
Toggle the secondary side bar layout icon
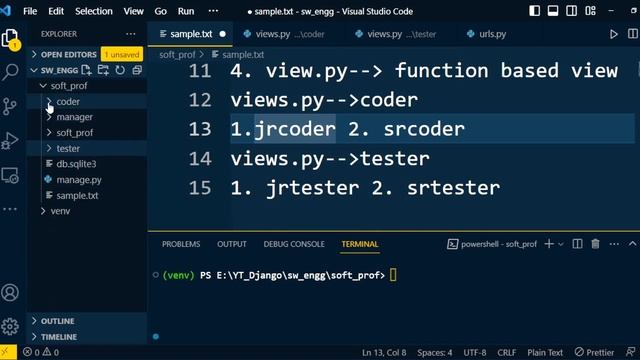pyautogui.click(x=571, y=11)
